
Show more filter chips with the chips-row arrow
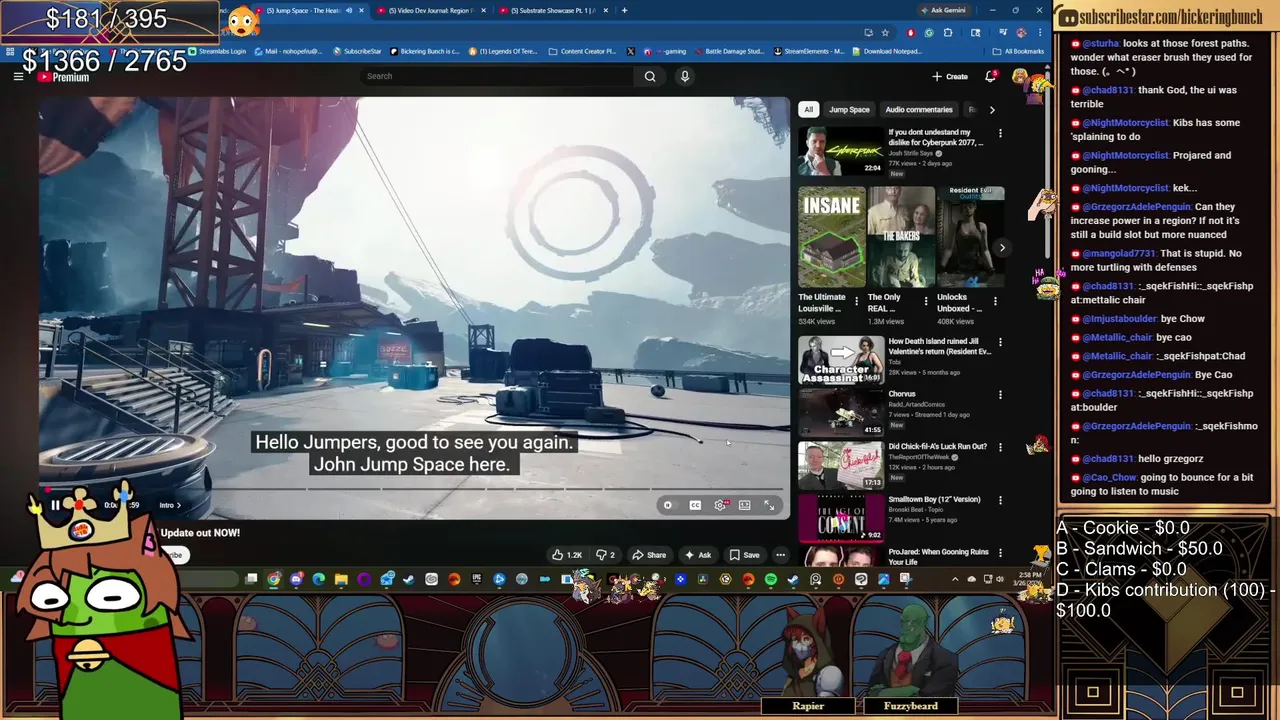click(x=992, y=109)
